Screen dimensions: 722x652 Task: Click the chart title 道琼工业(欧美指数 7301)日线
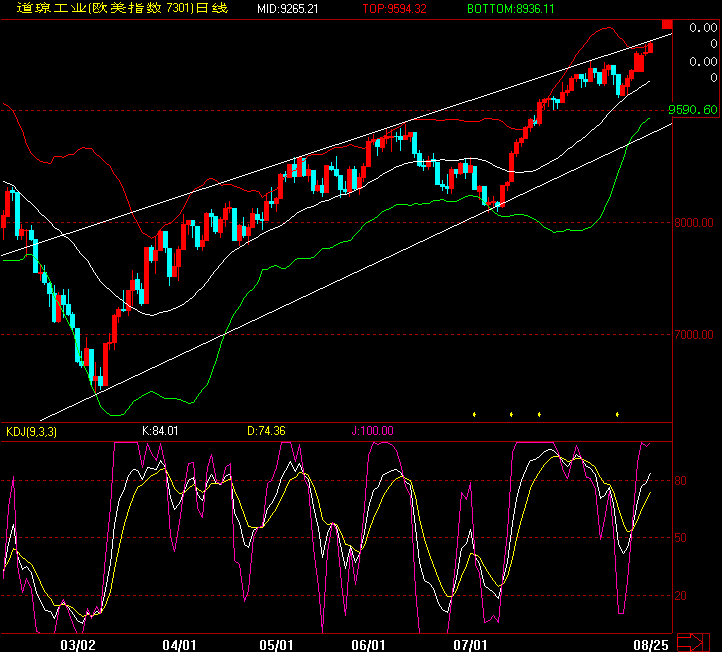click(x=122, y=8)
